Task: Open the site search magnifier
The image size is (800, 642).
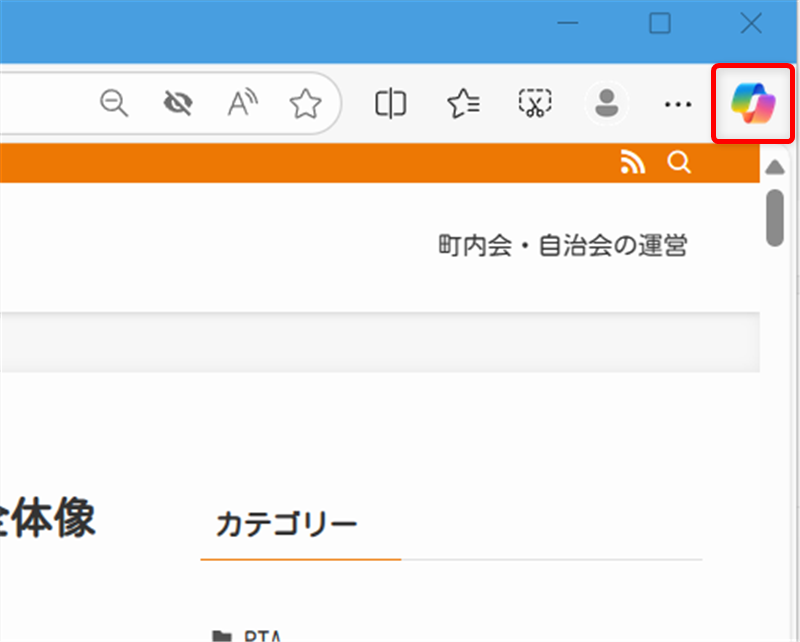Action: [x=679, y=162]
